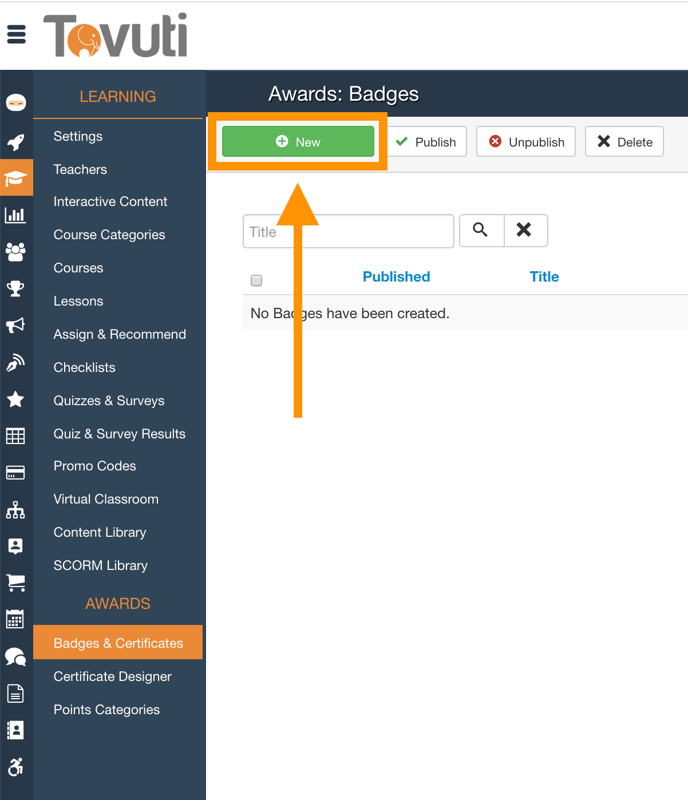
Task: Open the accessibility wheelchair icon
Action: pos(16,767)
